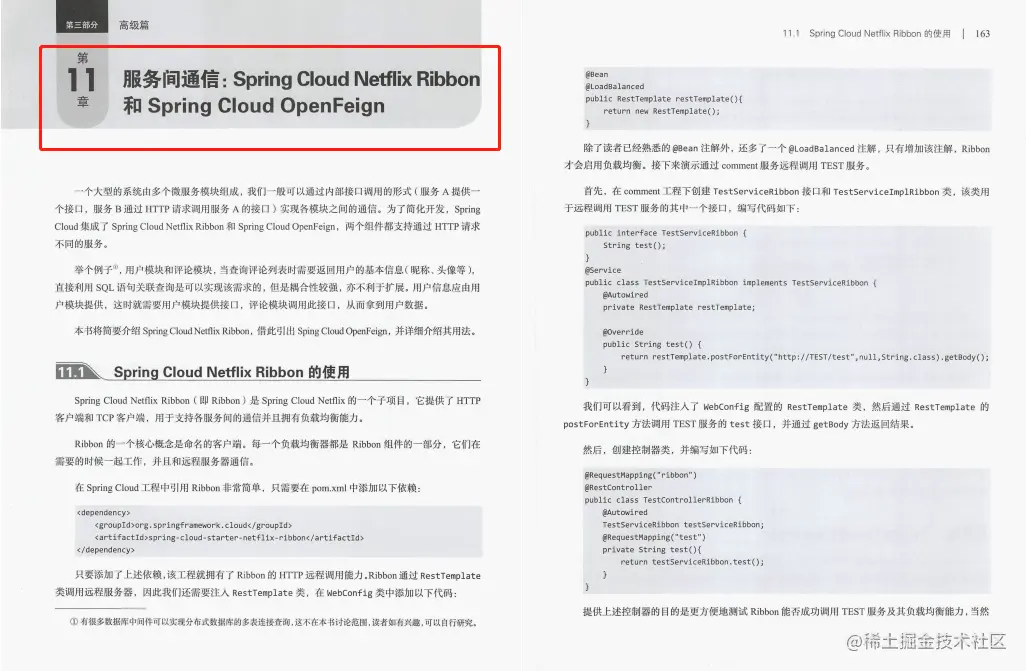Image resolution: width=1026 pixels, height=671 pixels.
Task: Click code line "private RestTemplate restTemplate;"
Action: tap(679, 307)
